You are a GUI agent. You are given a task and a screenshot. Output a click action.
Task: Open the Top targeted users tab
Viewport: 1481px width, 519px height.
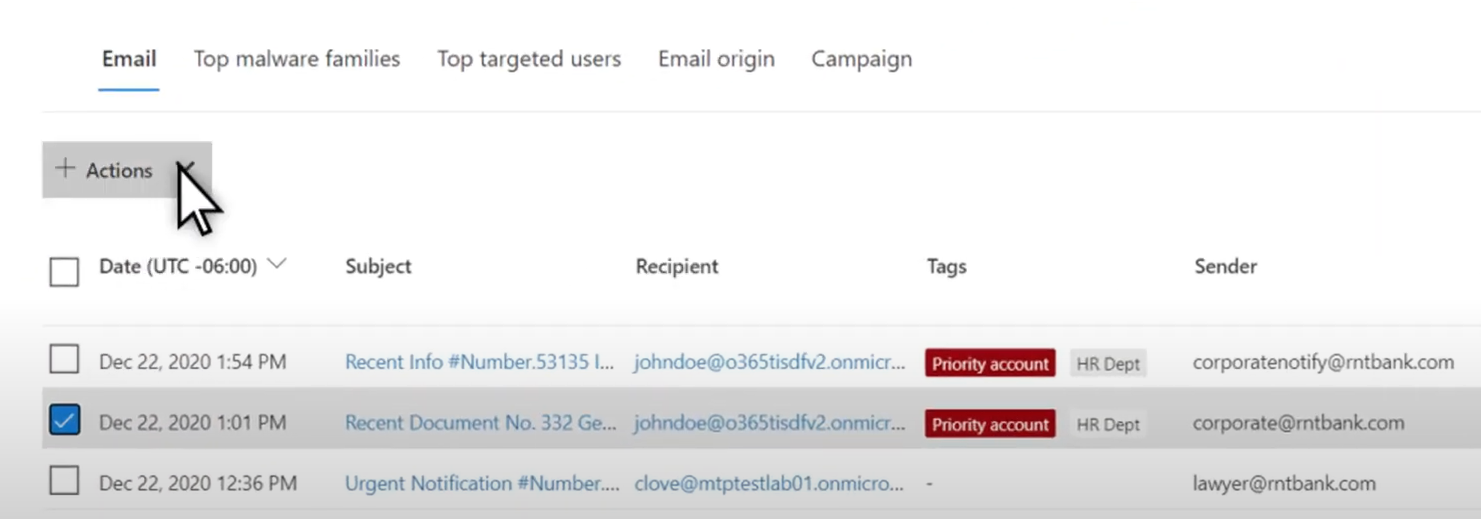529,59
